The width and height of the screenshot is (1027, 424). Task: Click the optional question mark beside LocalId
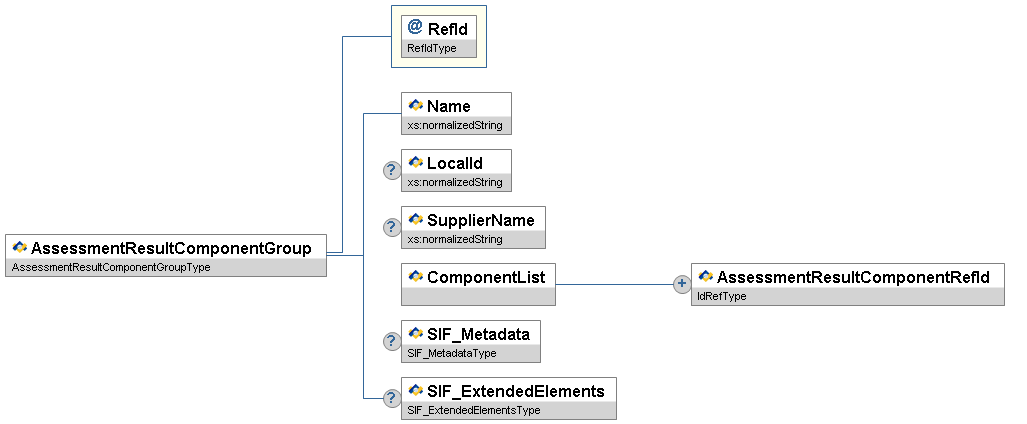point(393,170)
